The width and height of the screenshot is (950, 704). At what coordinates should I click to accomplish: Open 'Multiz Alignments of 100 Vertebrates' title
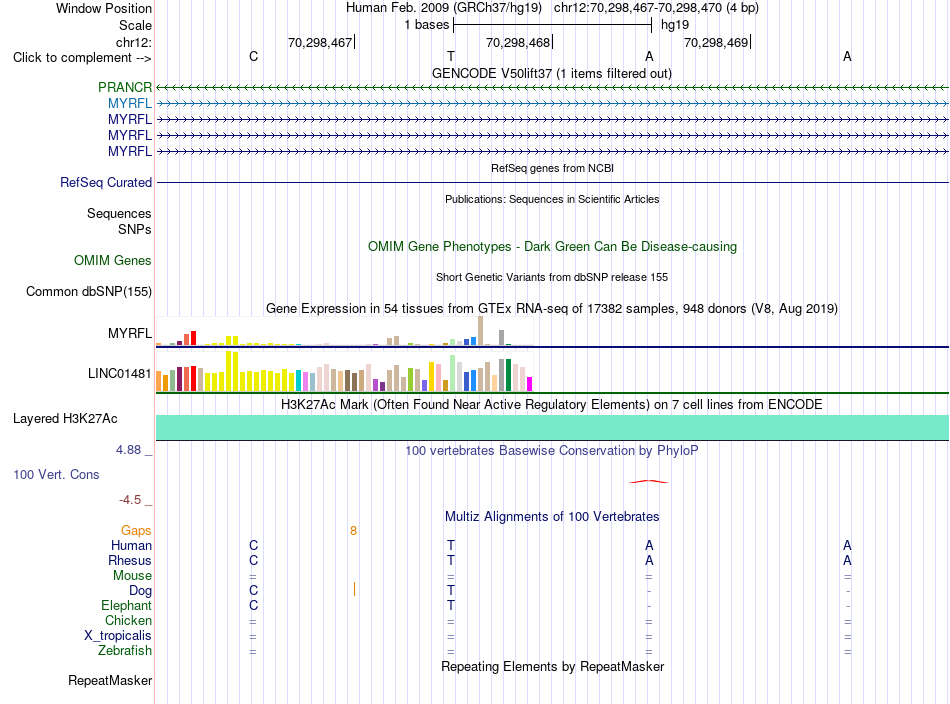[x=552, y=516]
